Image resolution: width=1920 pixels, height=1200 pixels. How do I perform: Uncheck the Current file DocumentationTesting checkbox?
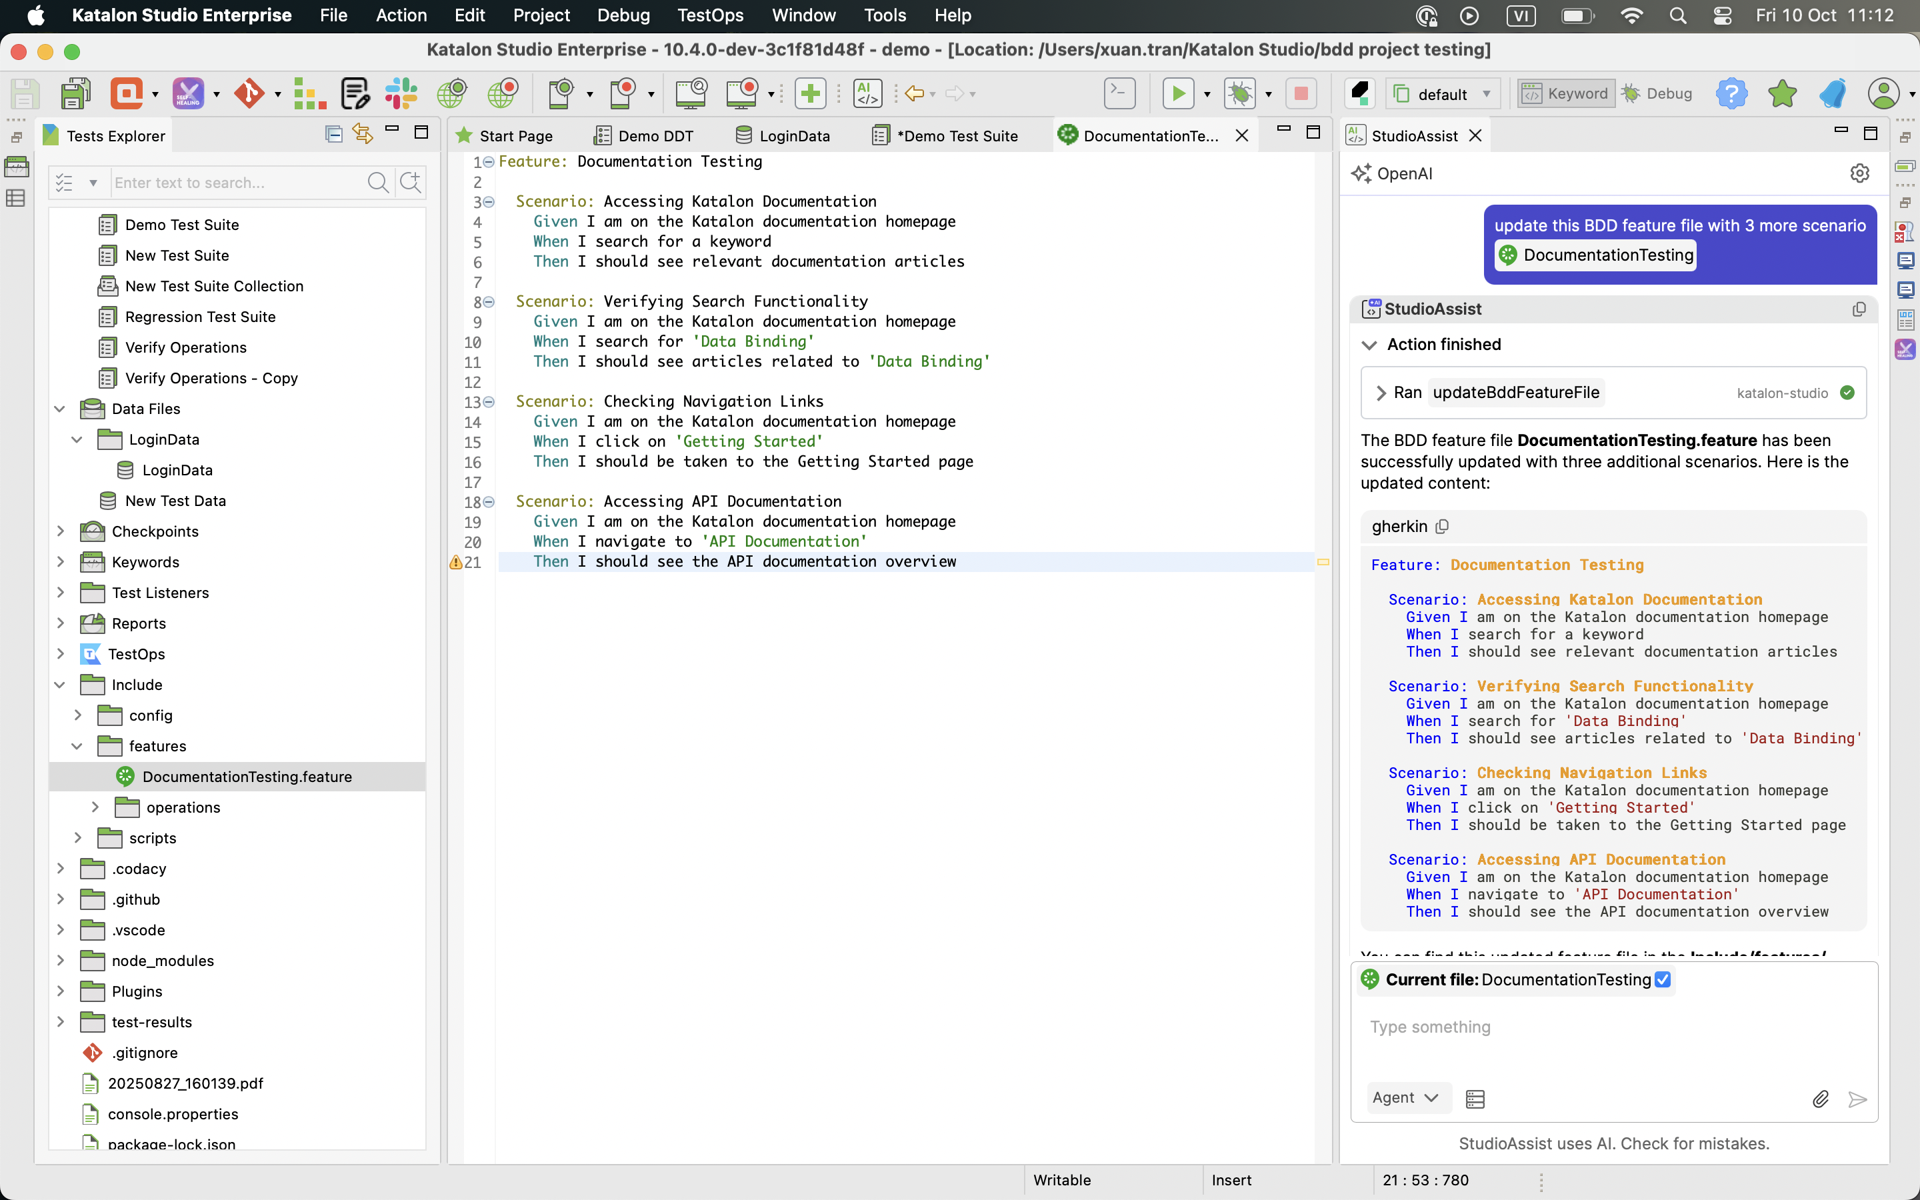click(1663, 979)
